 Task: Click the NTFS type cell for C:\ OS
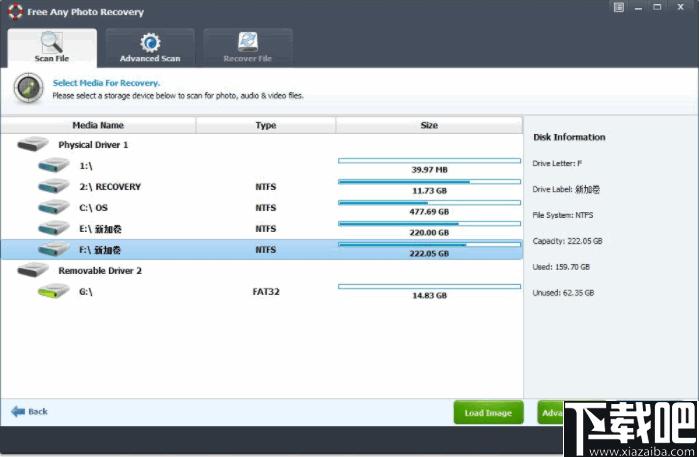coord(266,208)
